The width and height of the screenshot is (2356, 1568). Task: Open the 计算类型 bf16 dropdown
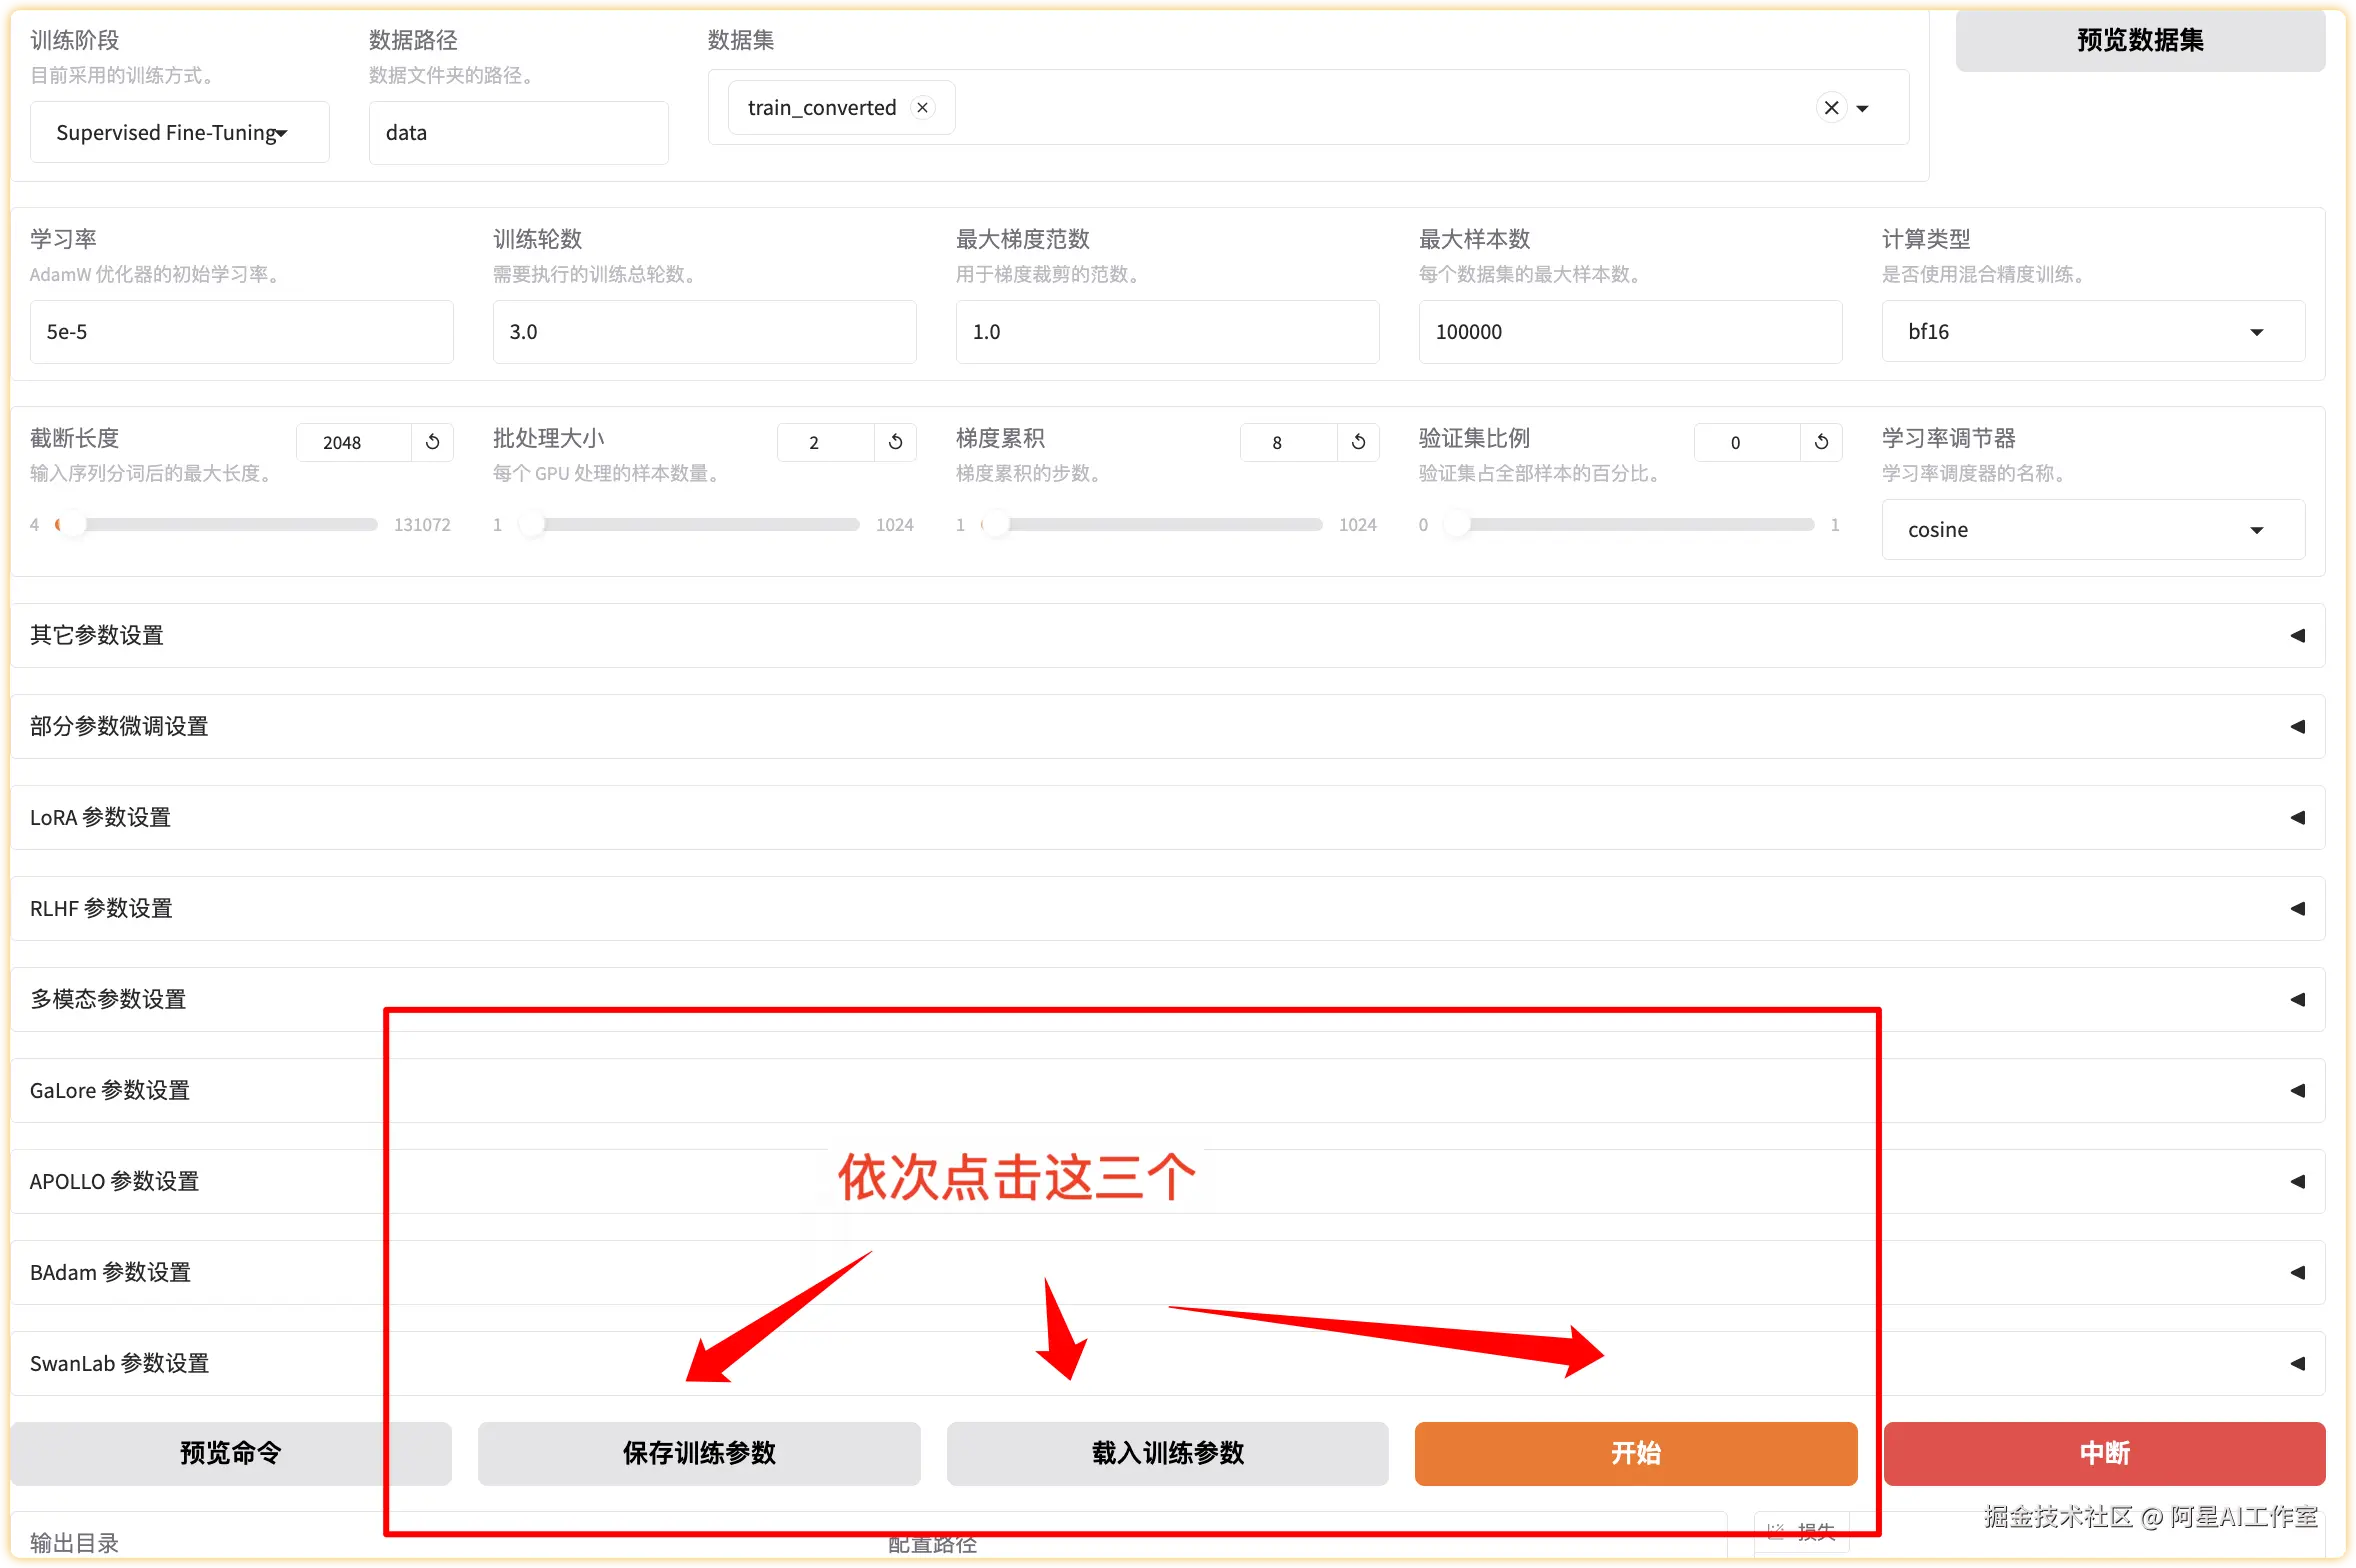coord(2257,332)
